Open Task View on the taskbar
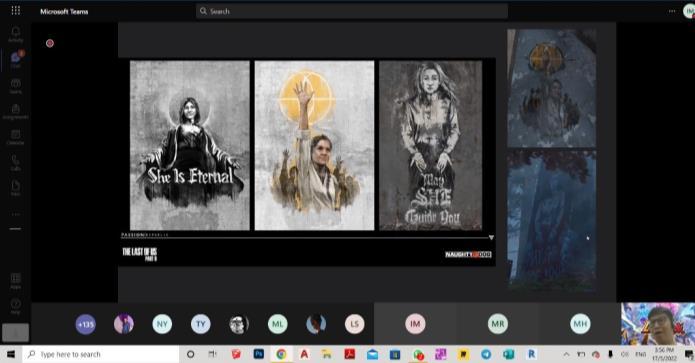Image resolution: width=695 pixels, height=363 pixels. click(213, 354)
